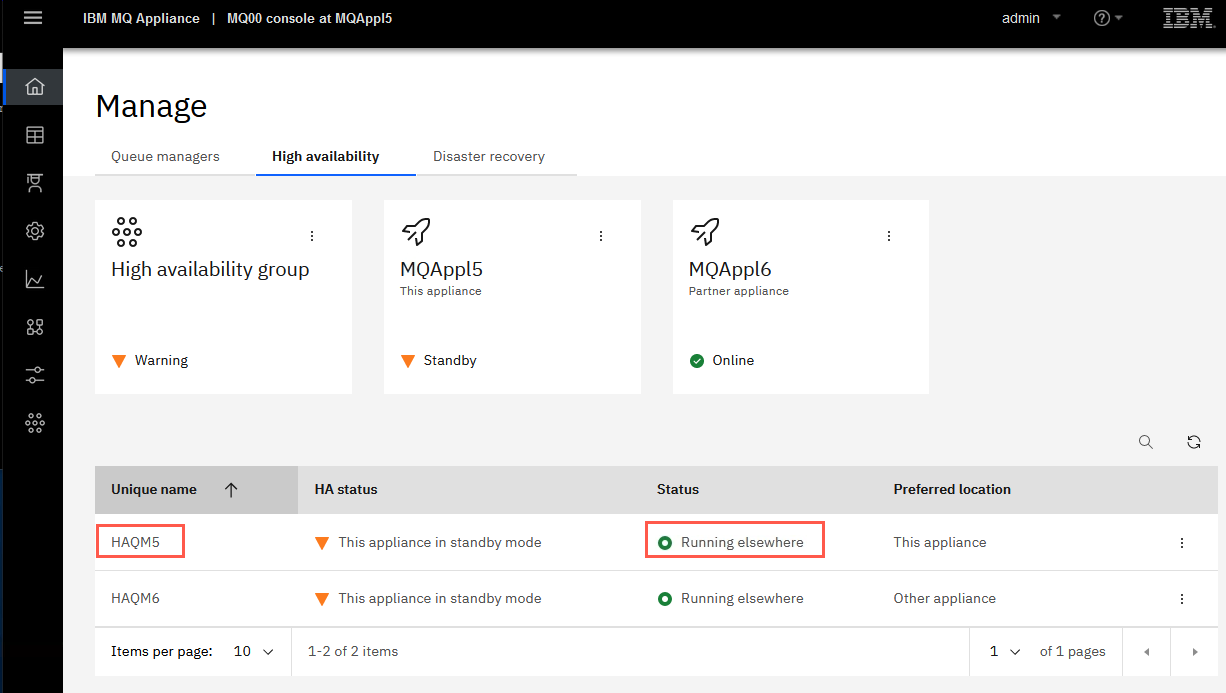
Task: Switch to Queue managers tab
Action: [x=165, y=156]
